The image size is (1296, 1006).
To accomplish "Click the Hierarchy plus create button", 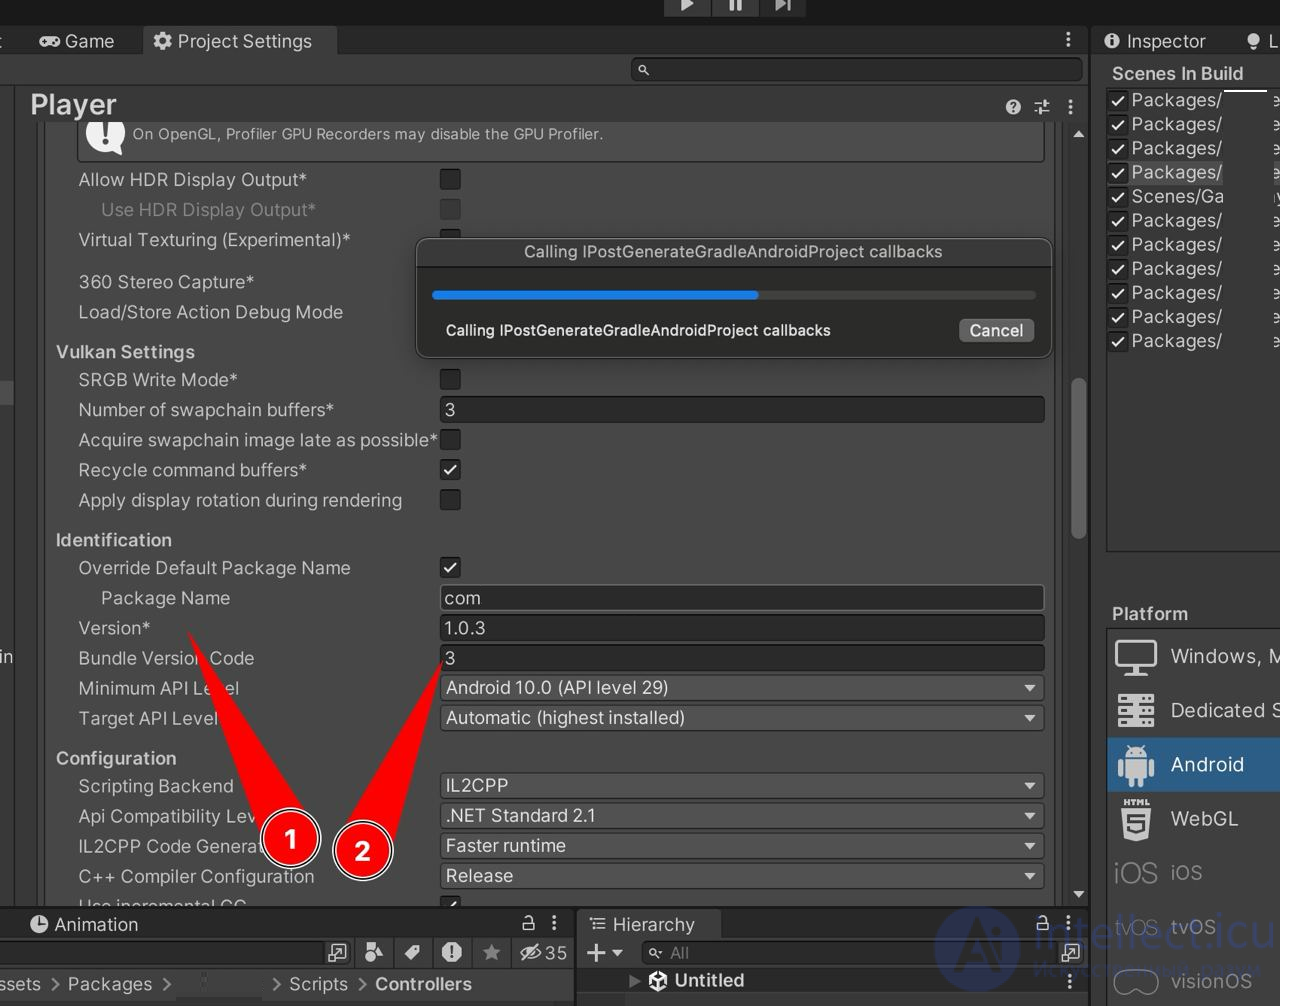I will point(596,953).
